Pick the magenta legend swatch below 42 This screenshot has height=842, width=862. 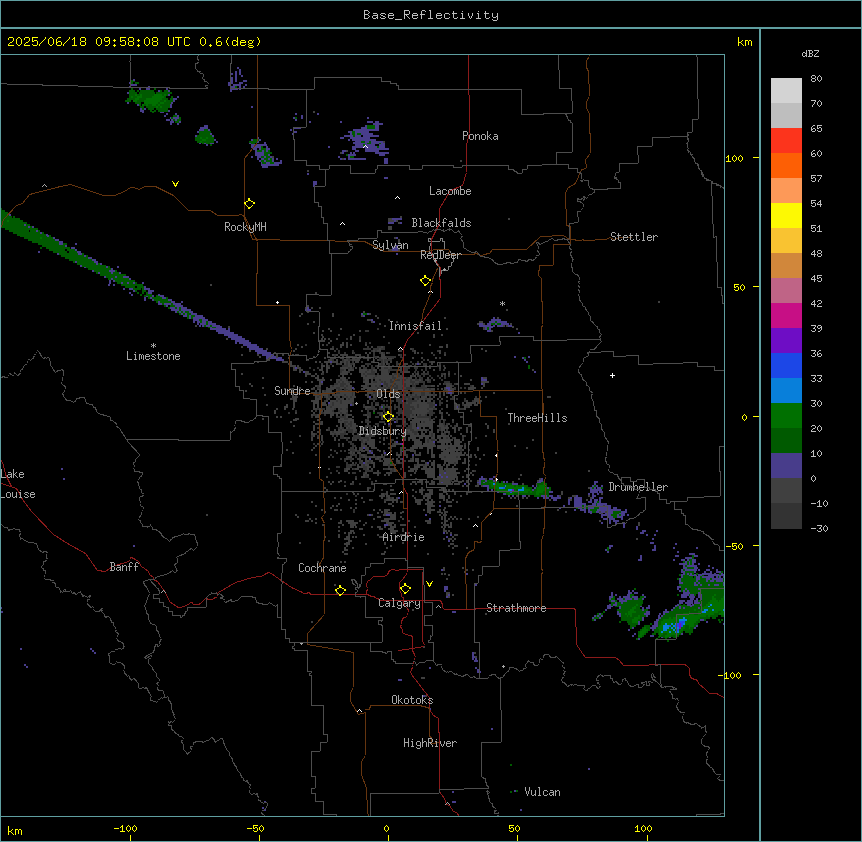click(786, 315)
